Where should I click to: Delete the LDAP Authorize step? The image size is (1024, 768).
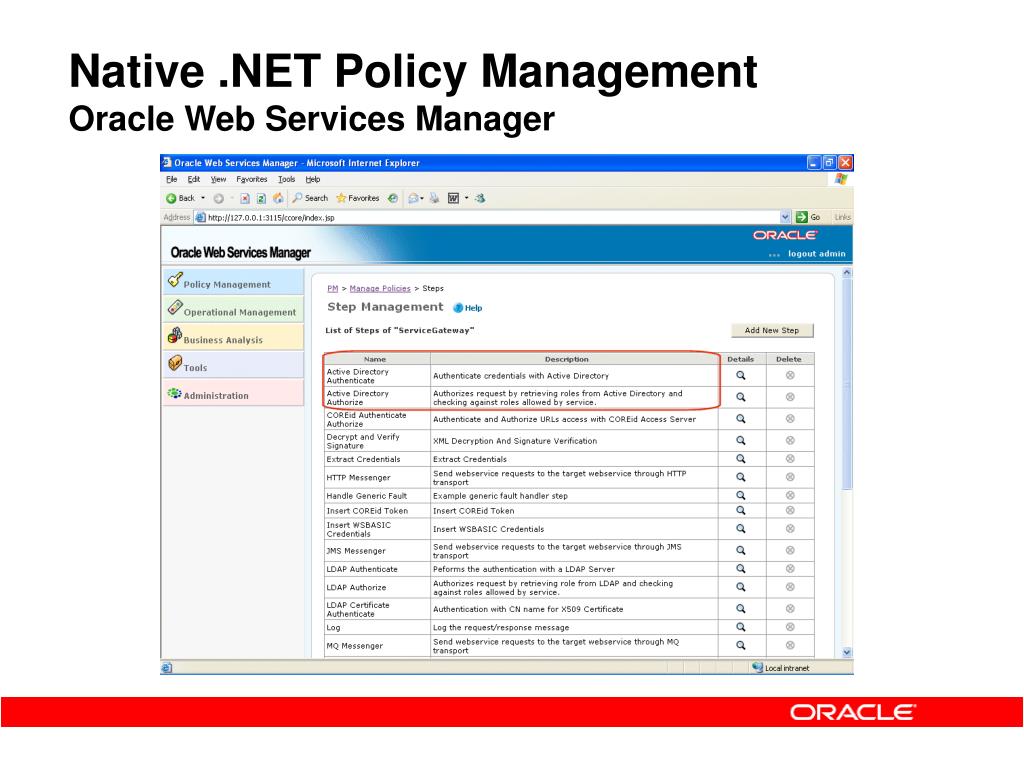coord(790,586)
